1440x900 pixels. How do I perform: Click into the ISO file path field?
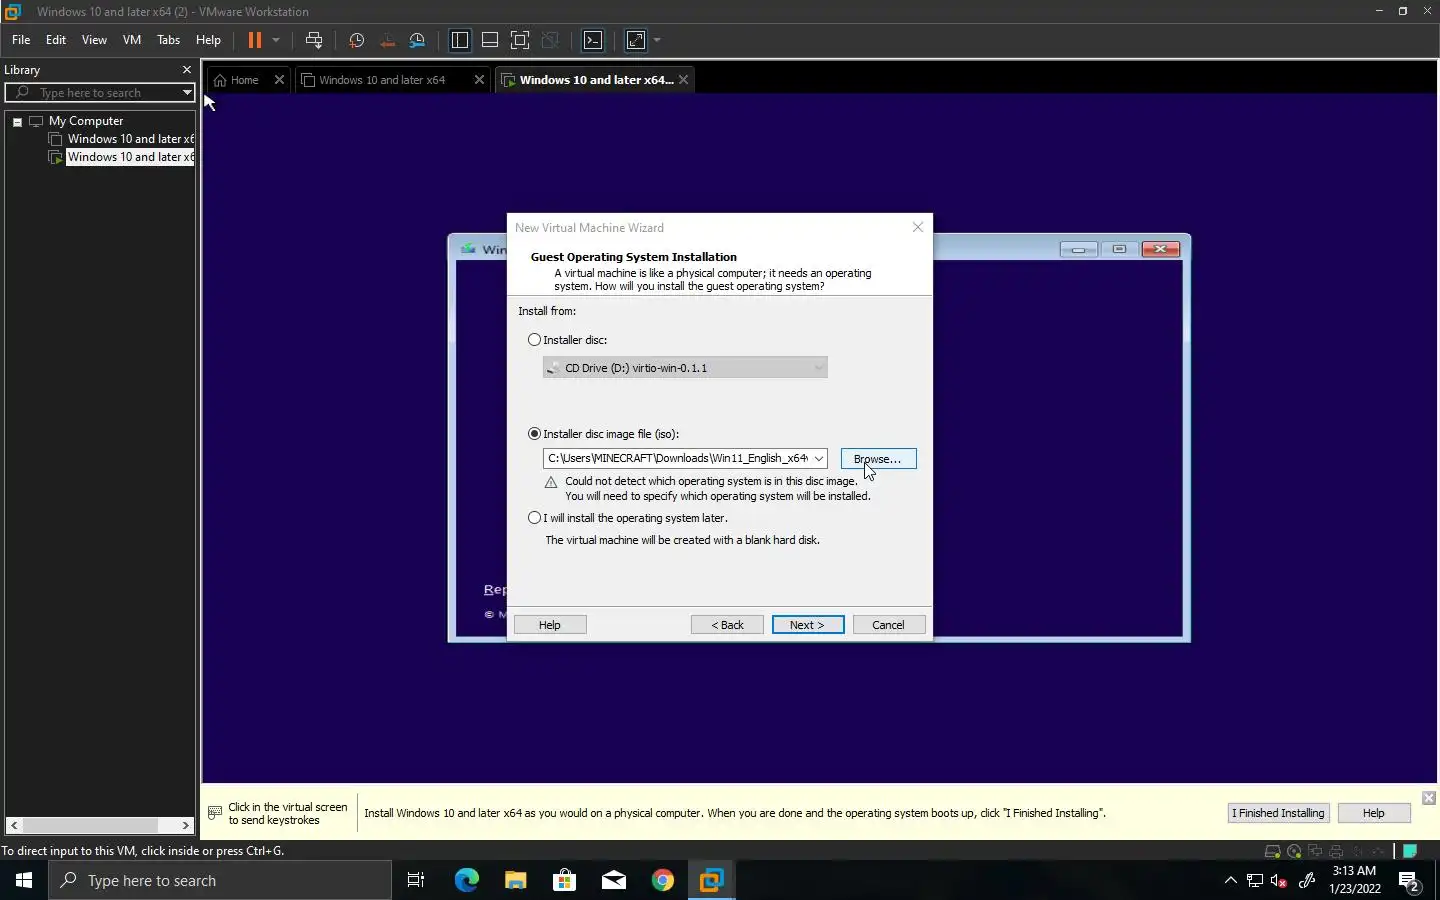(x=677, y=459)
